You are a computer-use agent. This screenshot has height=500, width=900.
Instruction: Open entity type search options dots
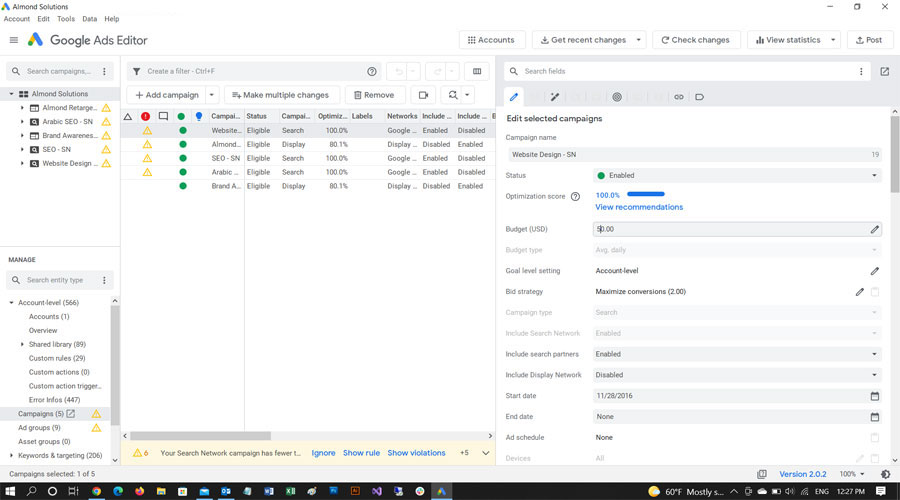click(x=104, y=280)
